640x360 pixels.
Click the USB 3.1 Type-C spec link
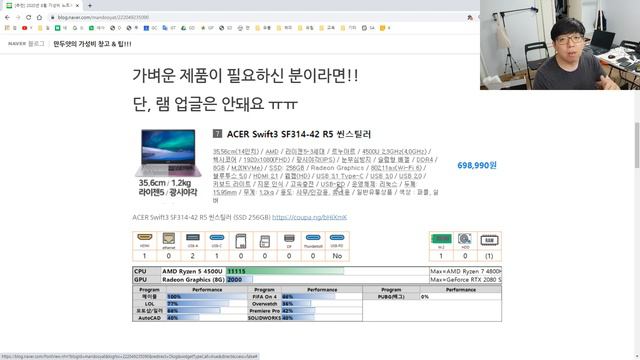click(340, 176)
